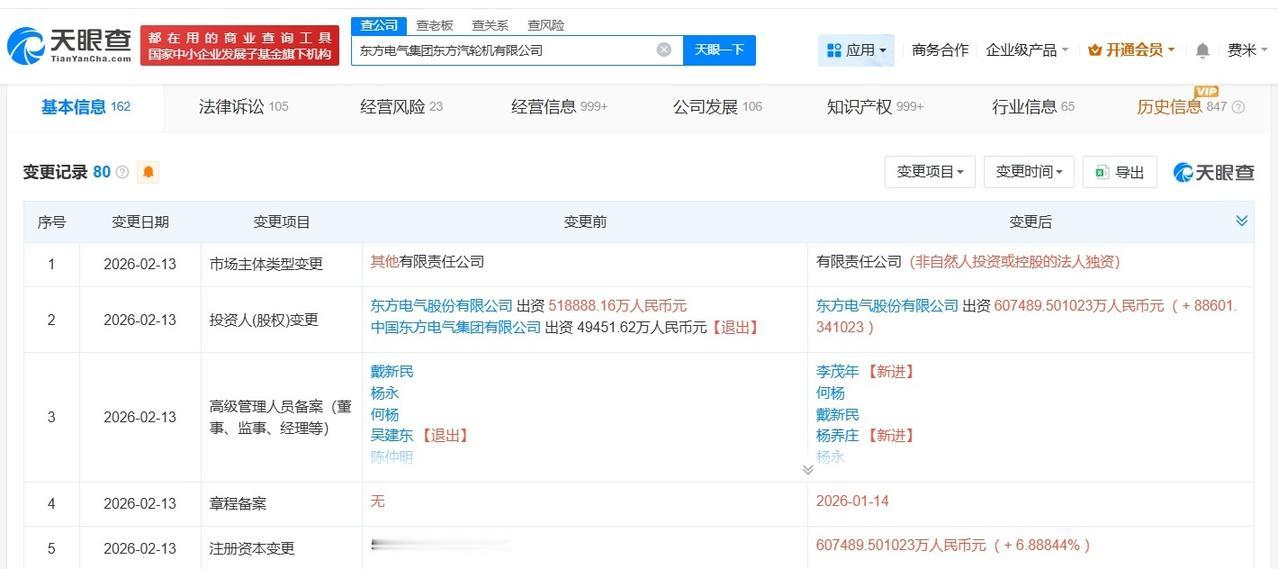Select the 查公司 search tab
Viewport: 1278px width, 569px height.
click(x=379, y=25)
